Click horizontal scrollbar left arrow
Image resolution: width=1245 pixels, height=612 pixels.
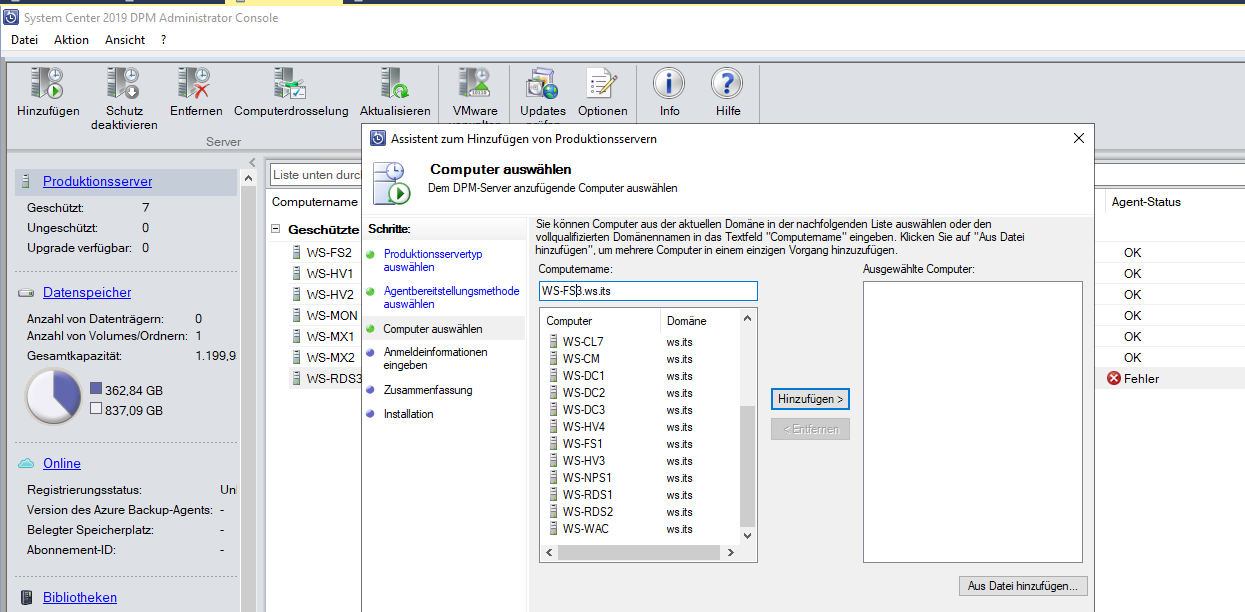click(548, 552)
